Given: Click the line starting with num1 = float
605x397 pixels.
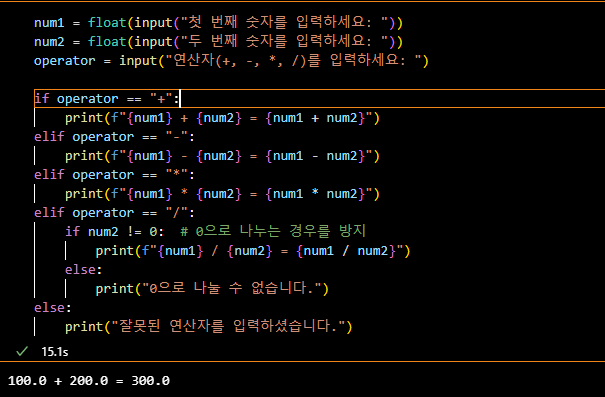Looking at the screenshot, I should point(218,22).
